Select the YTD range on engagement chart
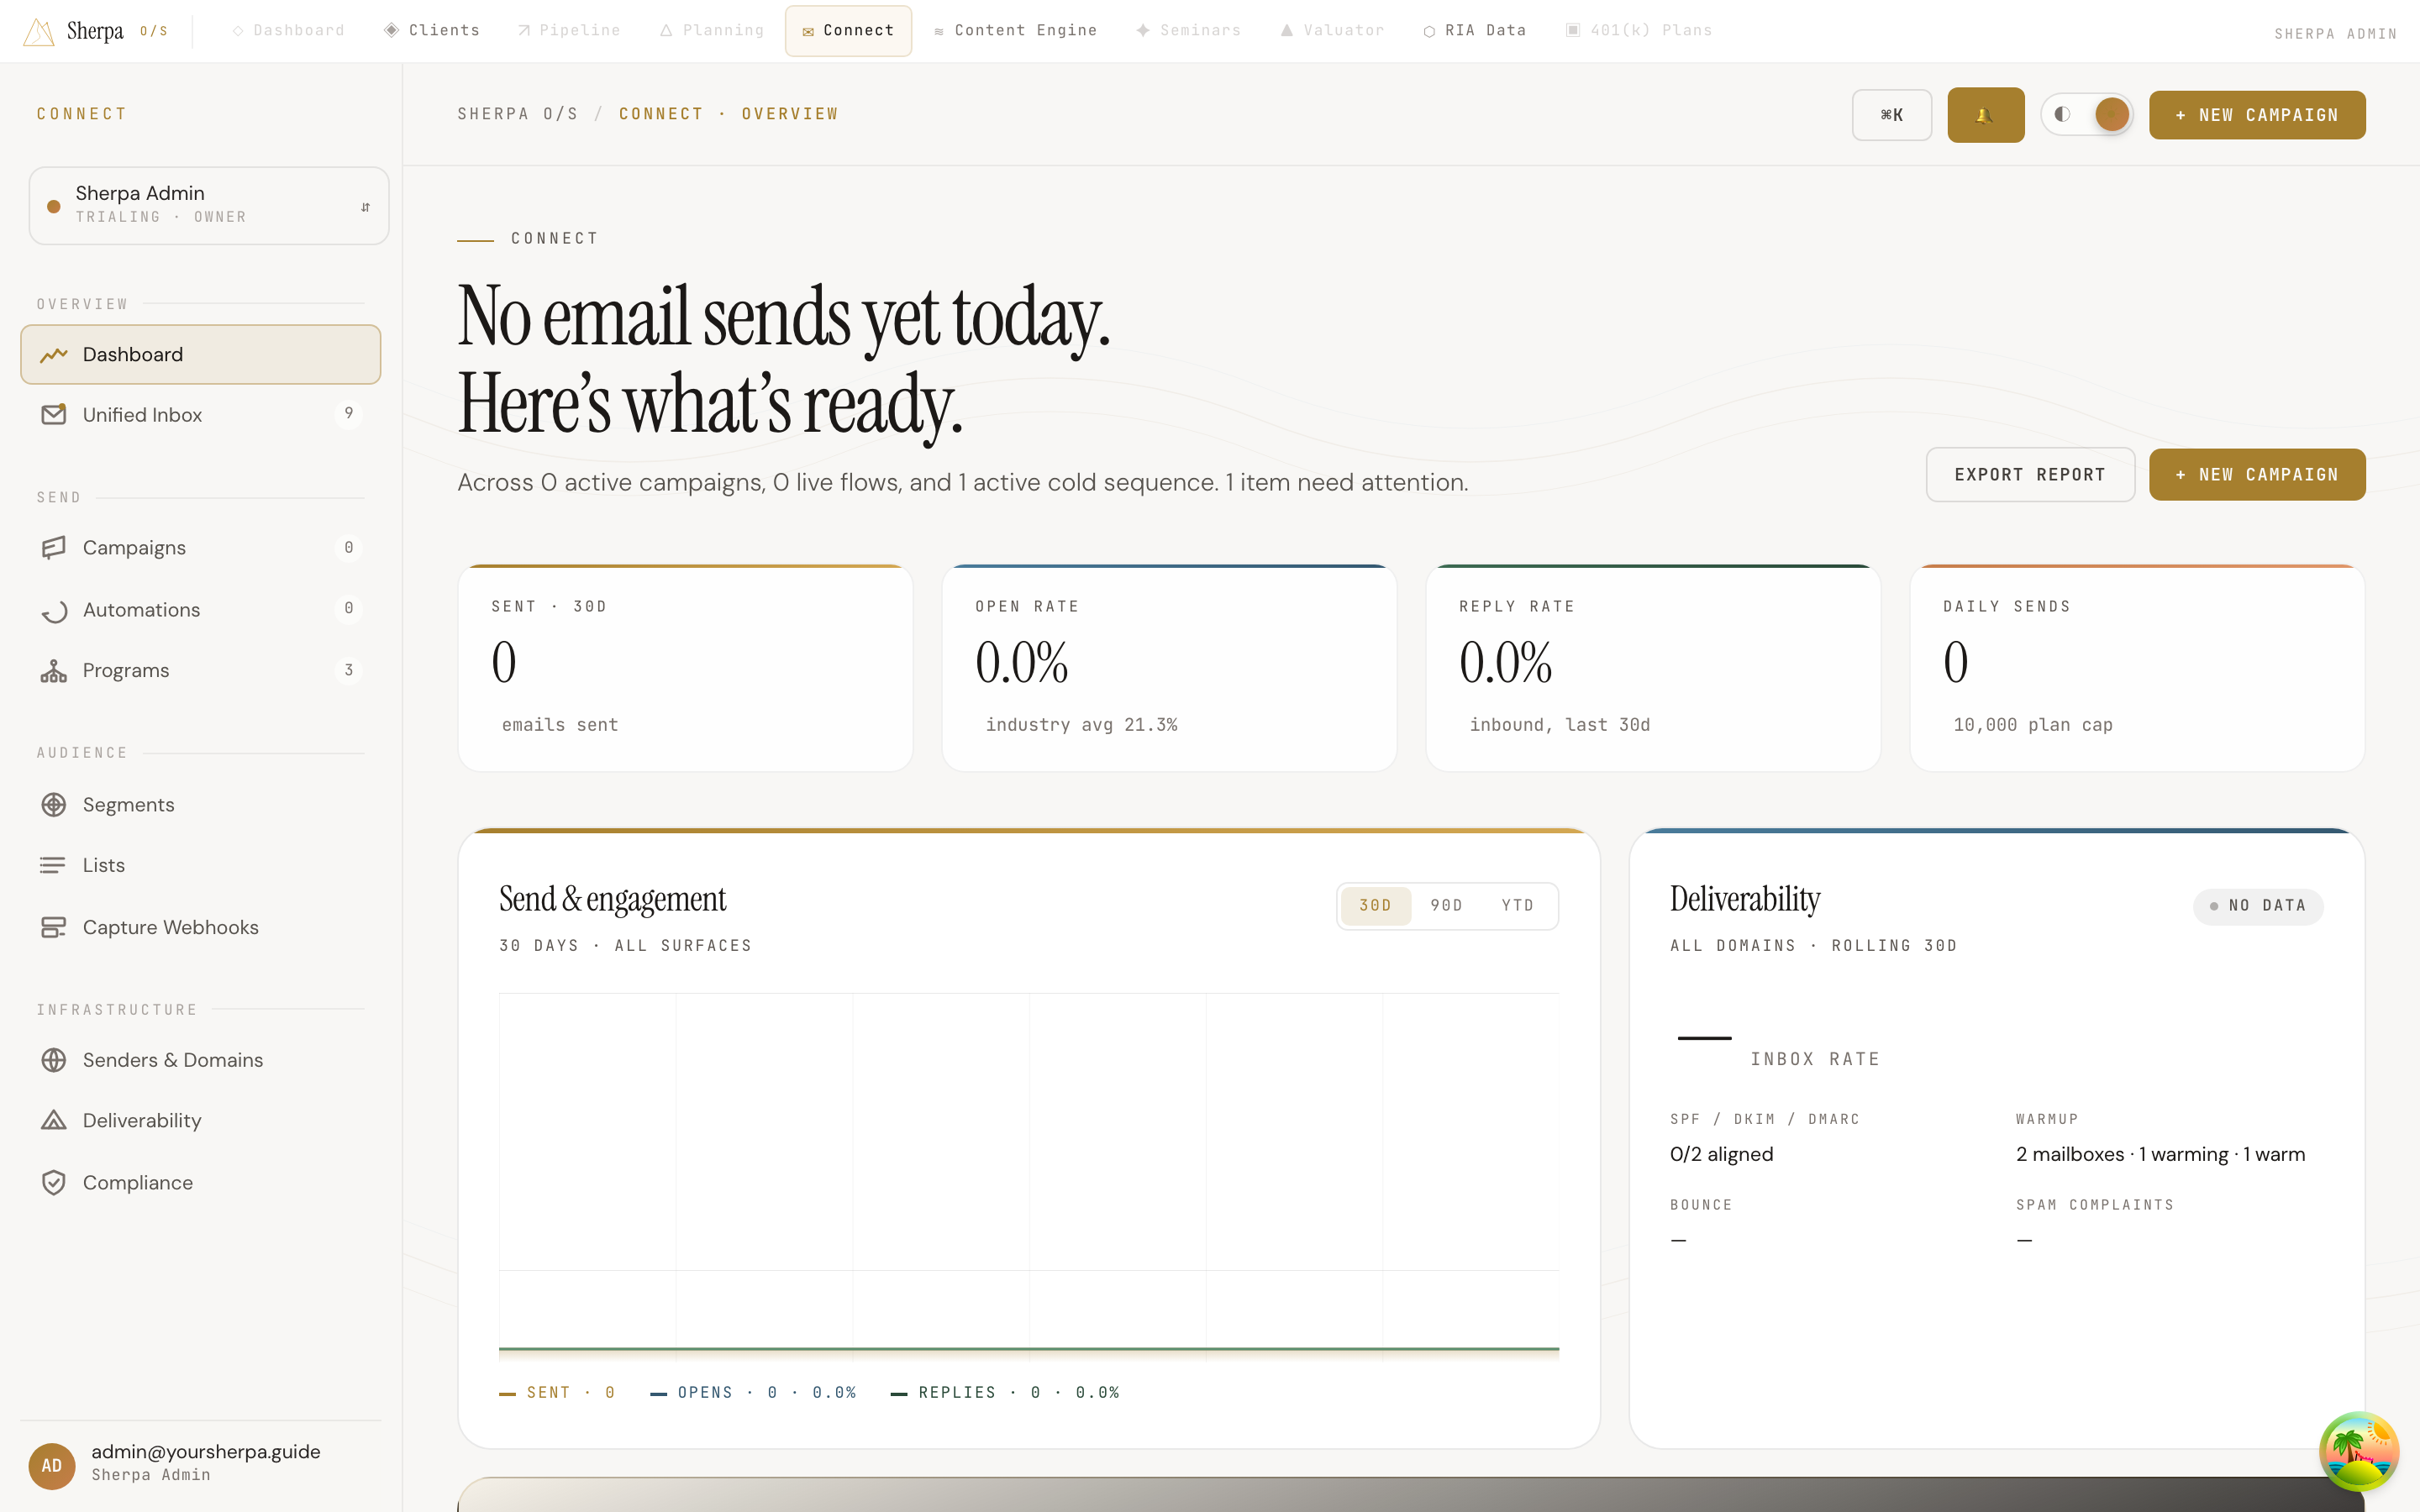This screenshot has width=2420, height=1512. [x=1517, y=905]
